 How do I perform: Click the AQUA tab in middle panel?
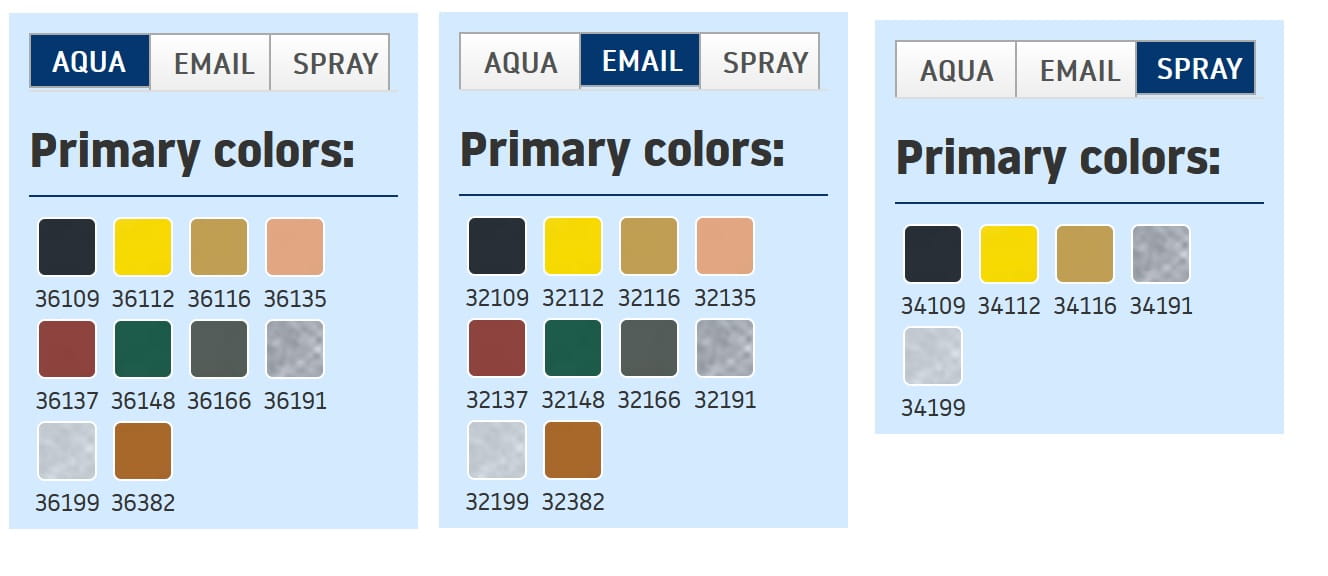click(520, 62)
